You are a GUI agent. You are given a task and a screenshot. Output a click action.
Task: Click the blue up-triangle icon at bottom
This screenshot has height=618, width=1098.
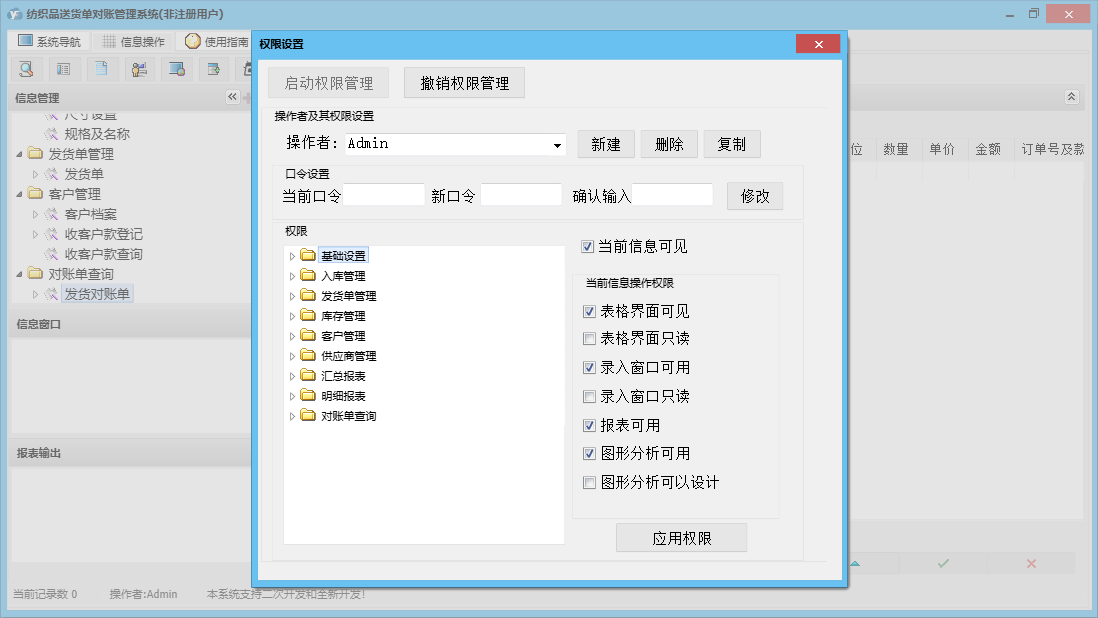tap(855, 563)
